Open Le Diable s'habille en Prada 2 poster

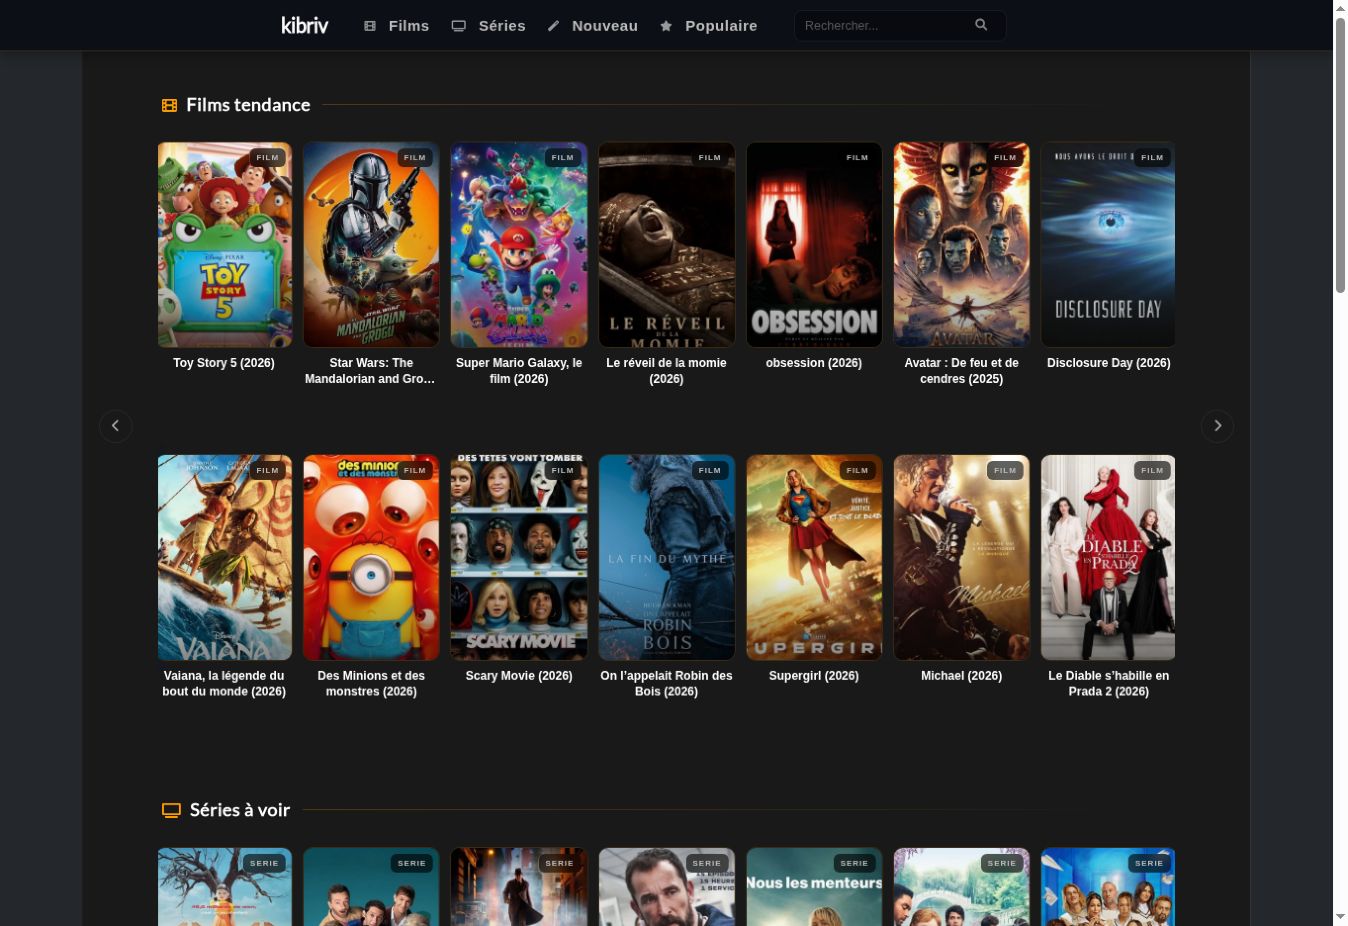1108,558
